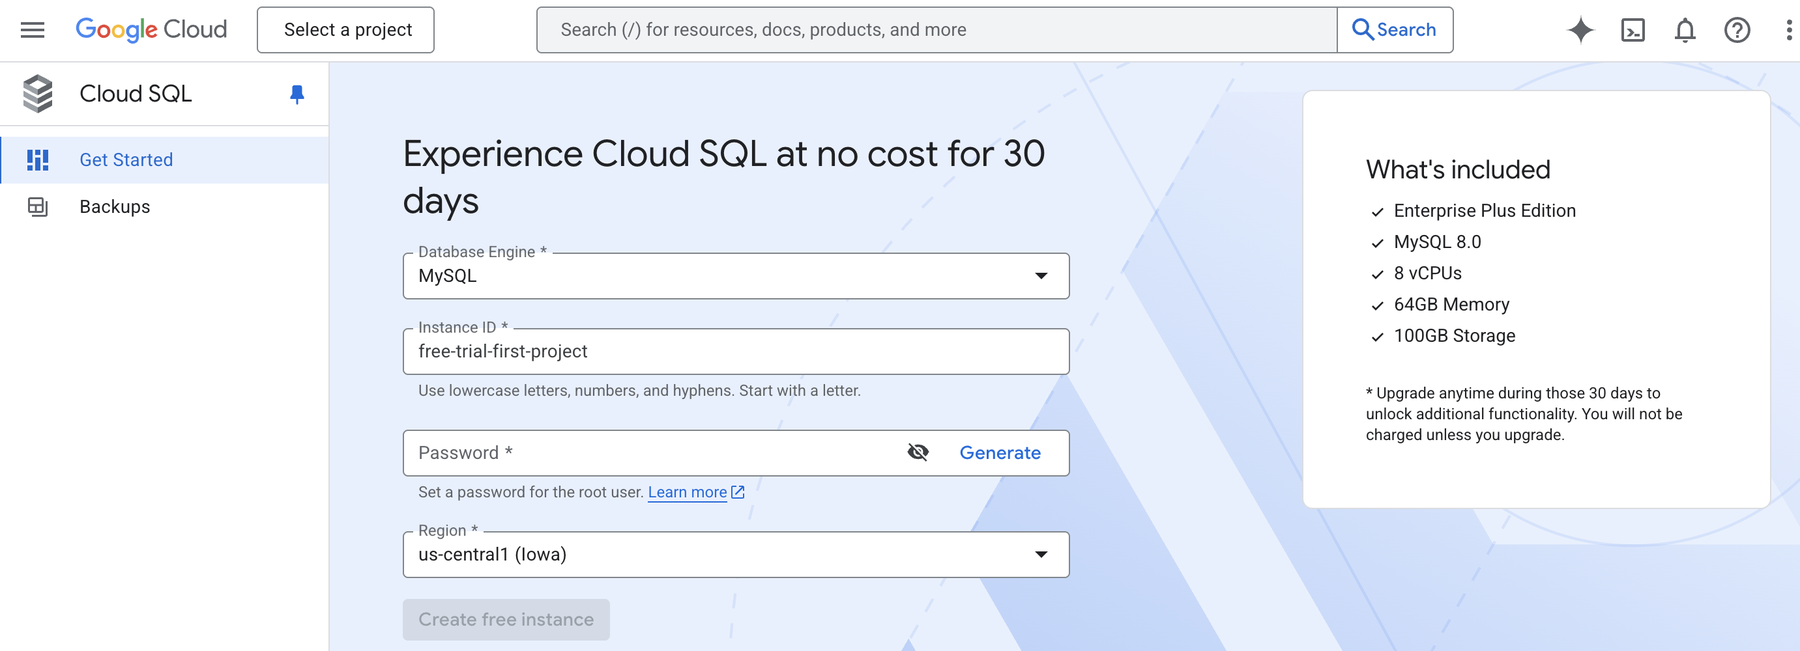
Task: Toggle password visibility eye icon
Action: pos(918,453)
